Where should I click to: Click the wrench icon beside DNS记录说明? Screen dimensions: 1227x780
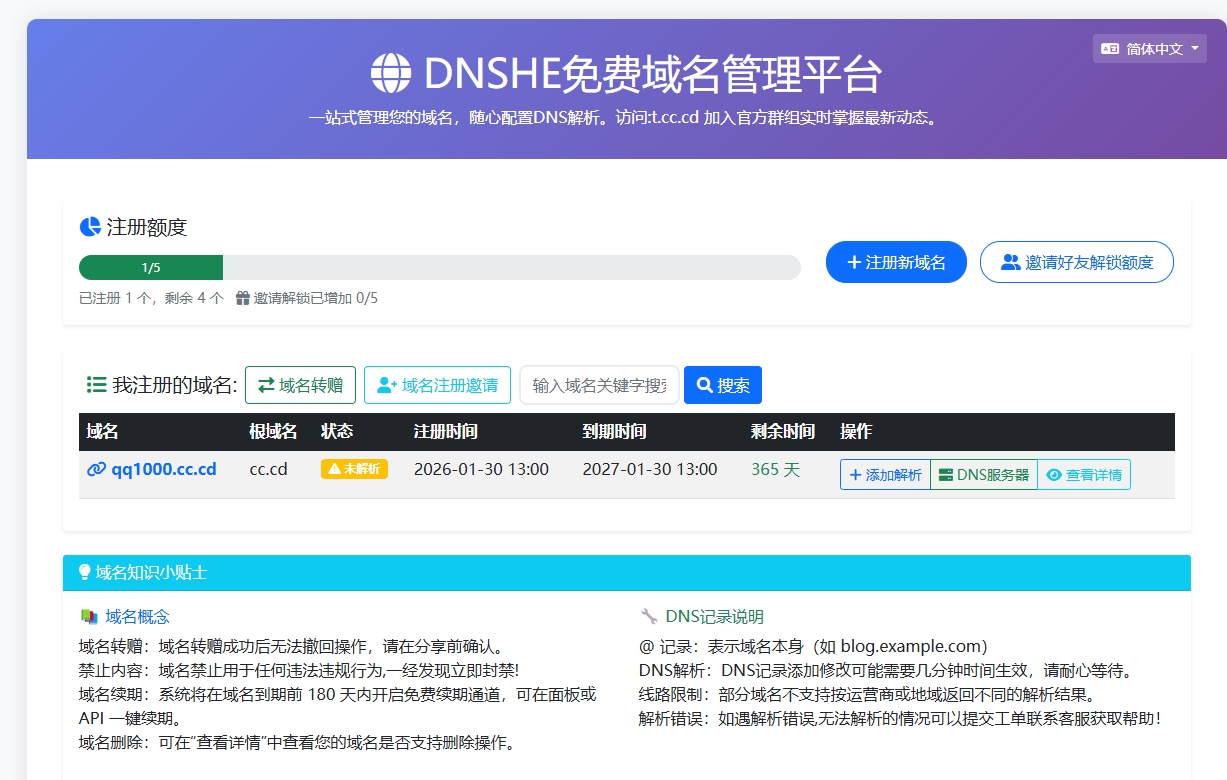point(649,617)
